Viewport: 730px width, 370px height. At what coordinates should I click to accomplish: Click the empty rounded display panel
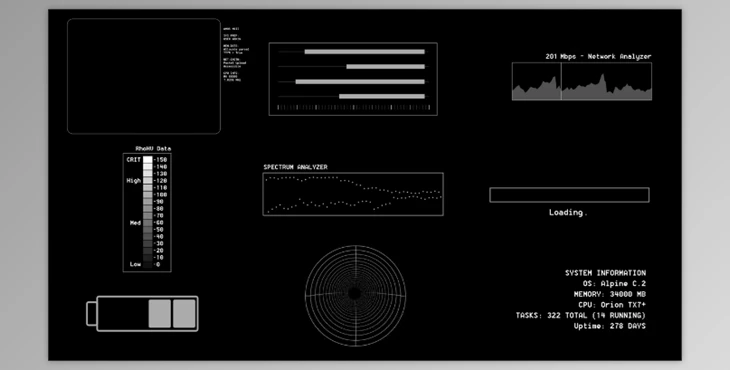144,76
